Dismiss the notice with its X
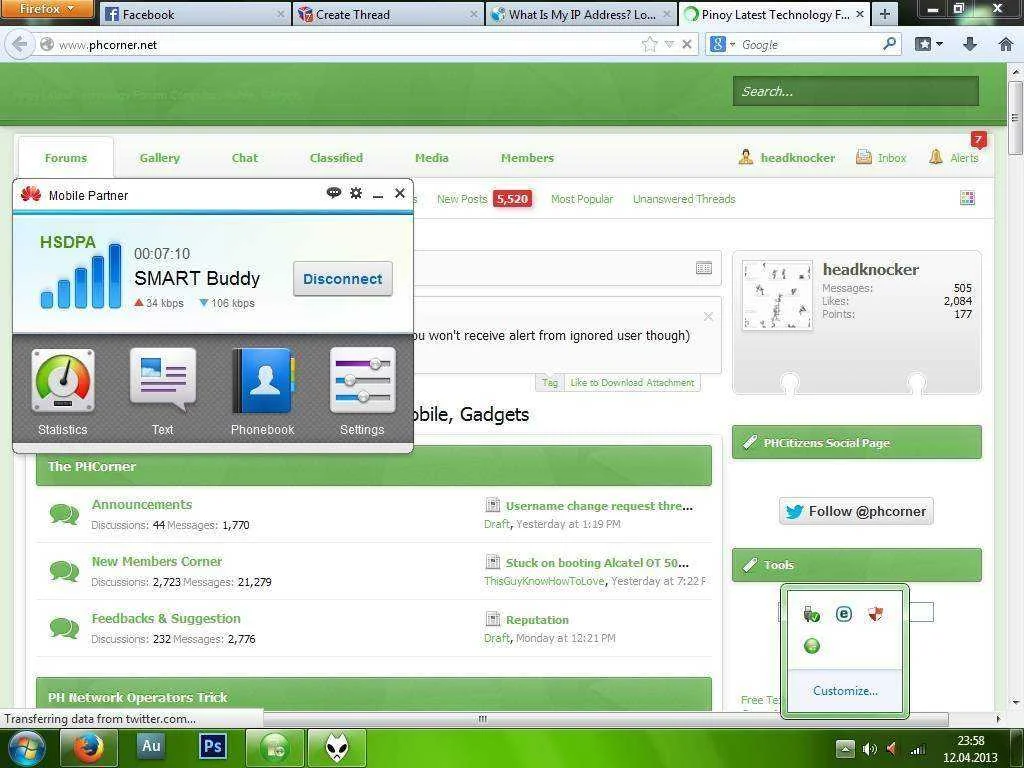 point(708,316)
